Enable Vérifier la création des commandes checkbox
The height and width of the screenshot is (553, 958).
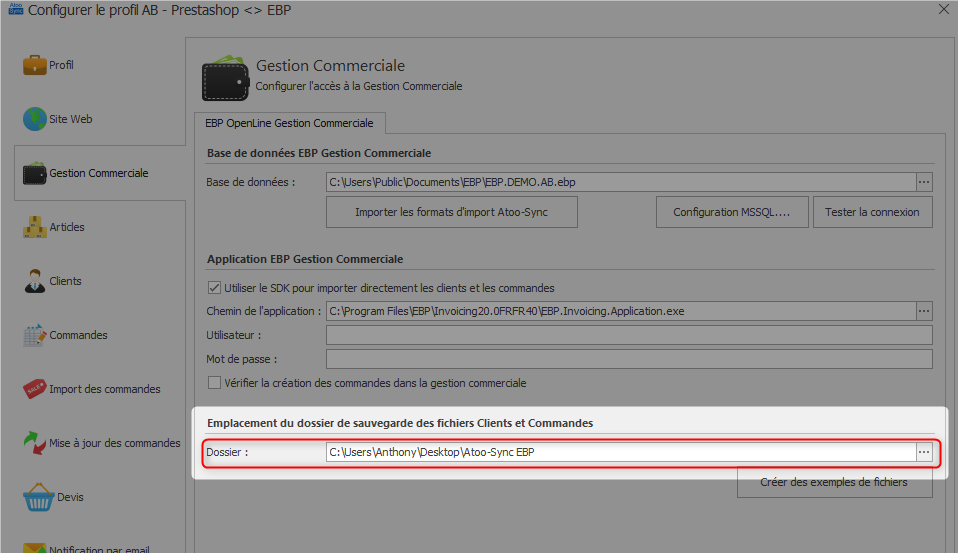click(x=214, y=383)
